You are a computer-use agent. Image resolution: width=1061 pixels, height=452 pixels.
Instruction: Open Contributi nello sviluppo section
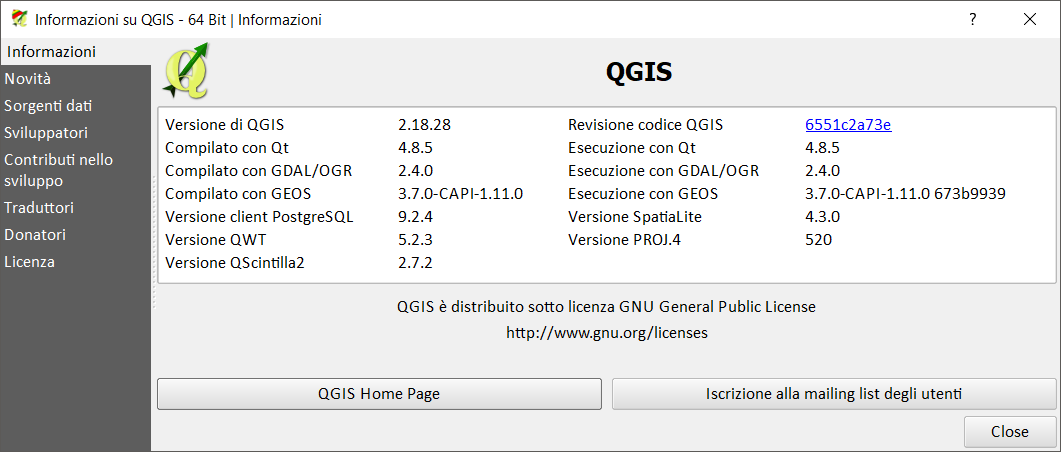coord(58,170)
